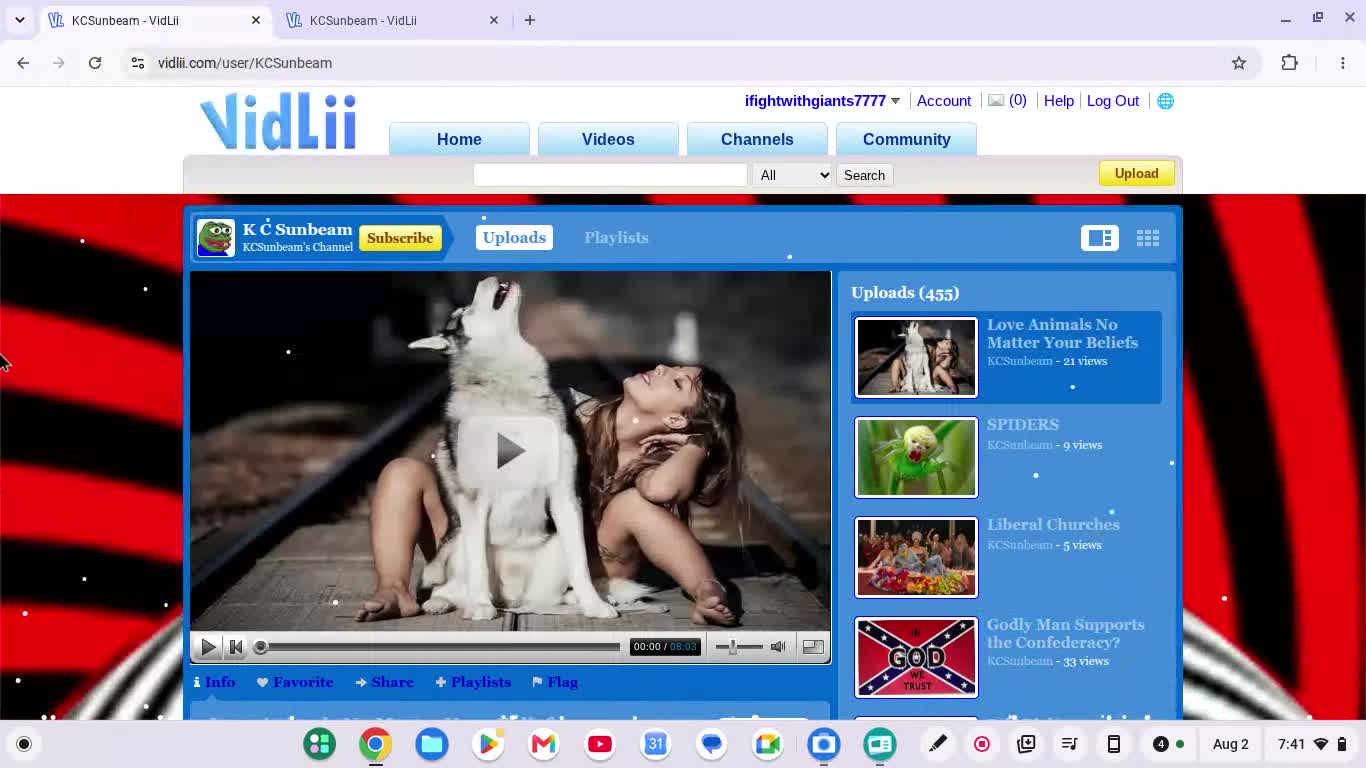Open the Files app in the shelf
1366x768 pixels.
coord(432,744)
